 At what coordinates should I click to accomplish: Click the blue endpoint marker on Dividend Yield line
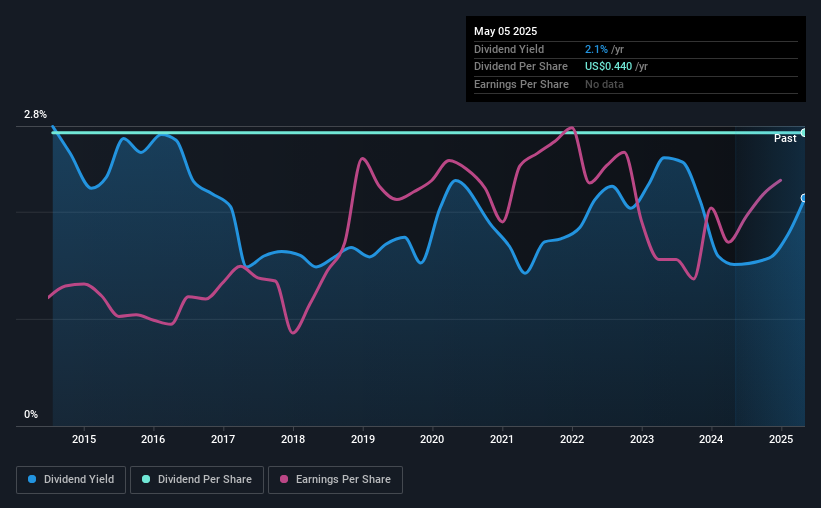click(x=804, y=198)
